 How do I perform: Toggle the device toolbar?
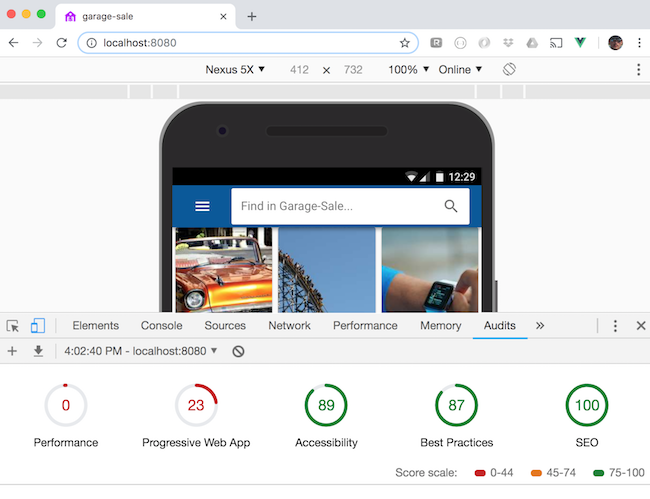click(x=38, y=326)
